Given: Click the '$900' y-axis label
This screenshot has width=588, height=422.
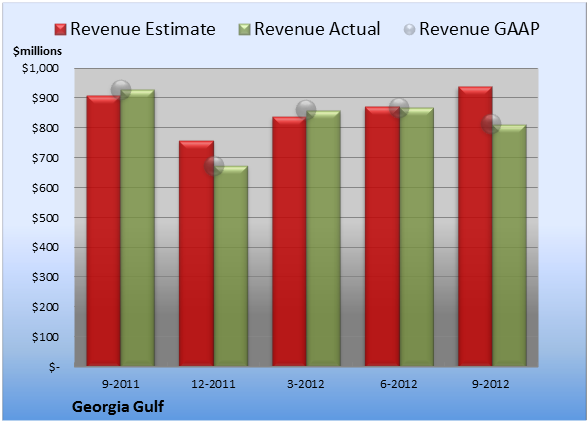Looking at the screenshot, I should click(45, 98).
